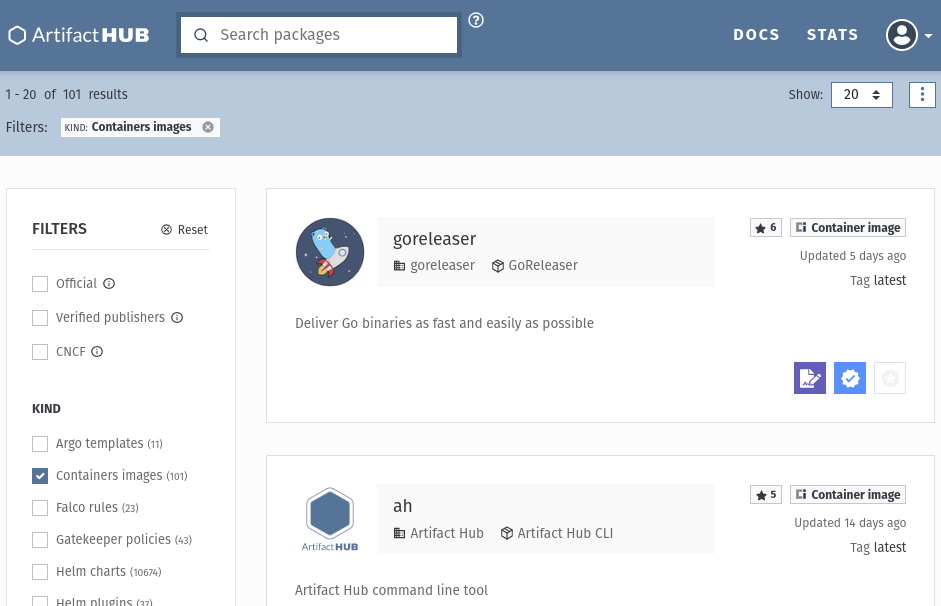Check the Helm charts kind filter

pyautogui.click(x=40, y=572)
